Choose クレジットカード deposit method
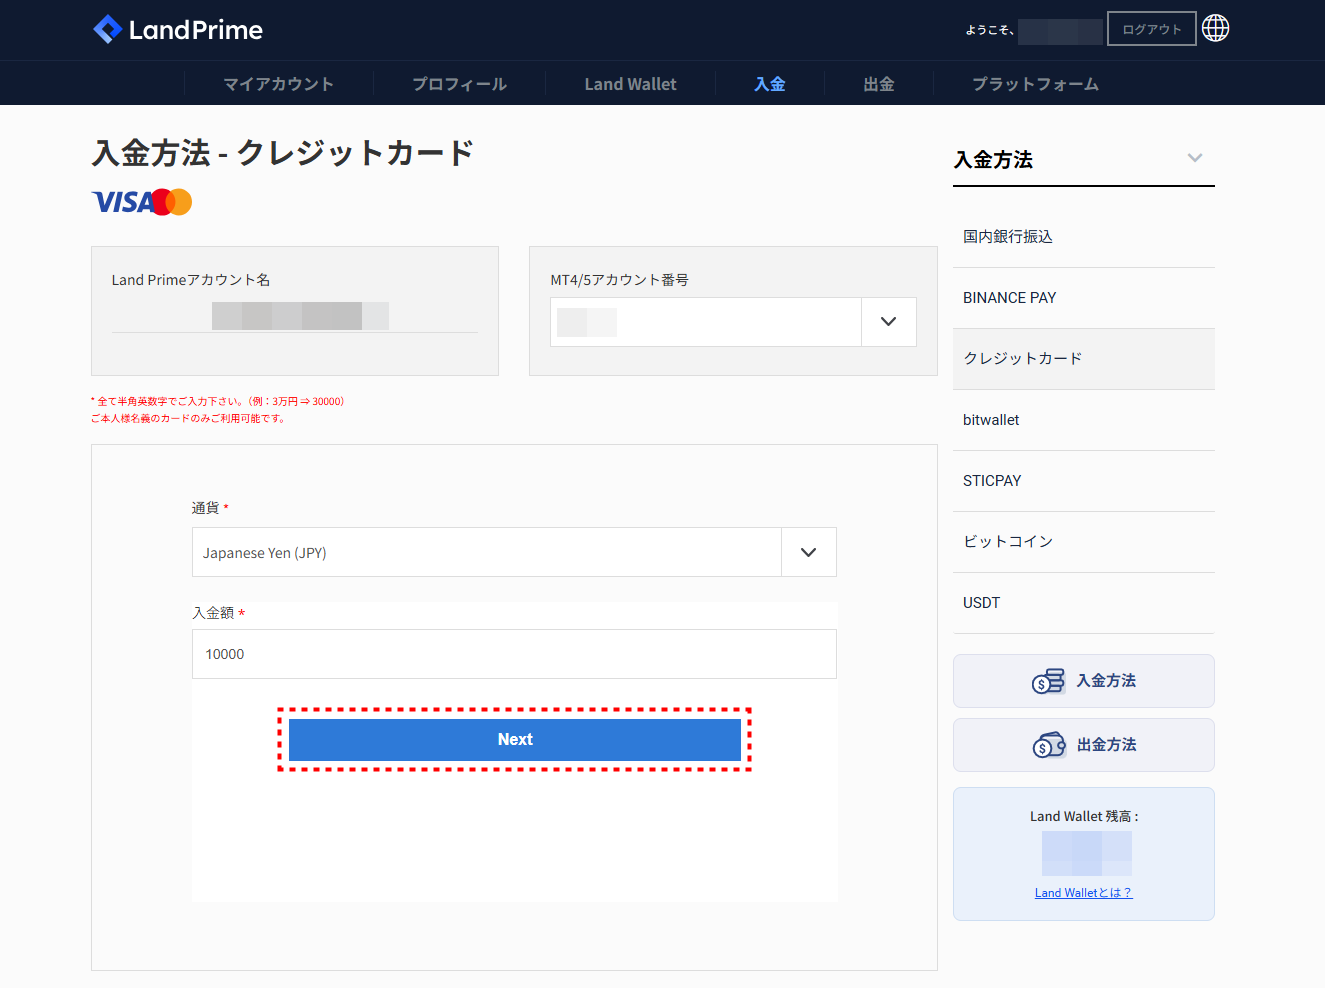Viewport: 1325px width, 988px height. (x=1084, y=359)
